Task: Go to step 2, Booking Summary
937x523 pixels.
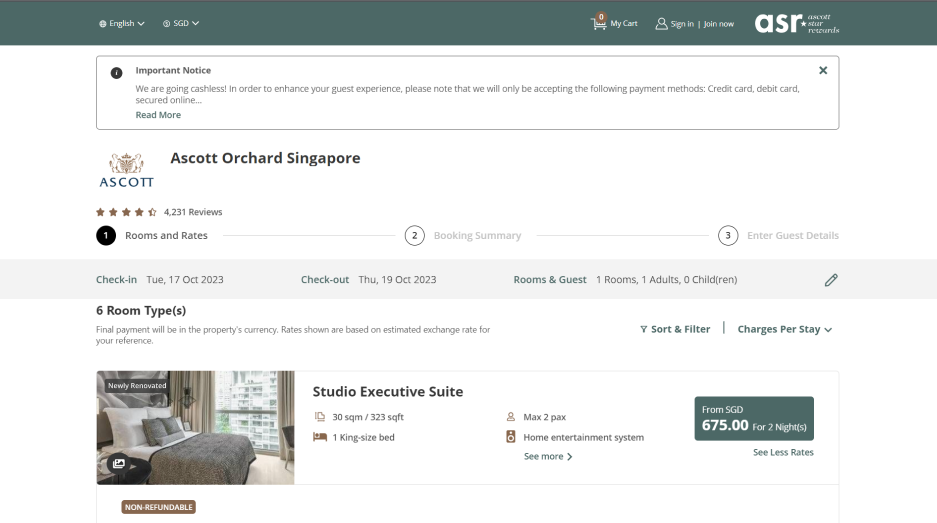Action: coord(413,236)
